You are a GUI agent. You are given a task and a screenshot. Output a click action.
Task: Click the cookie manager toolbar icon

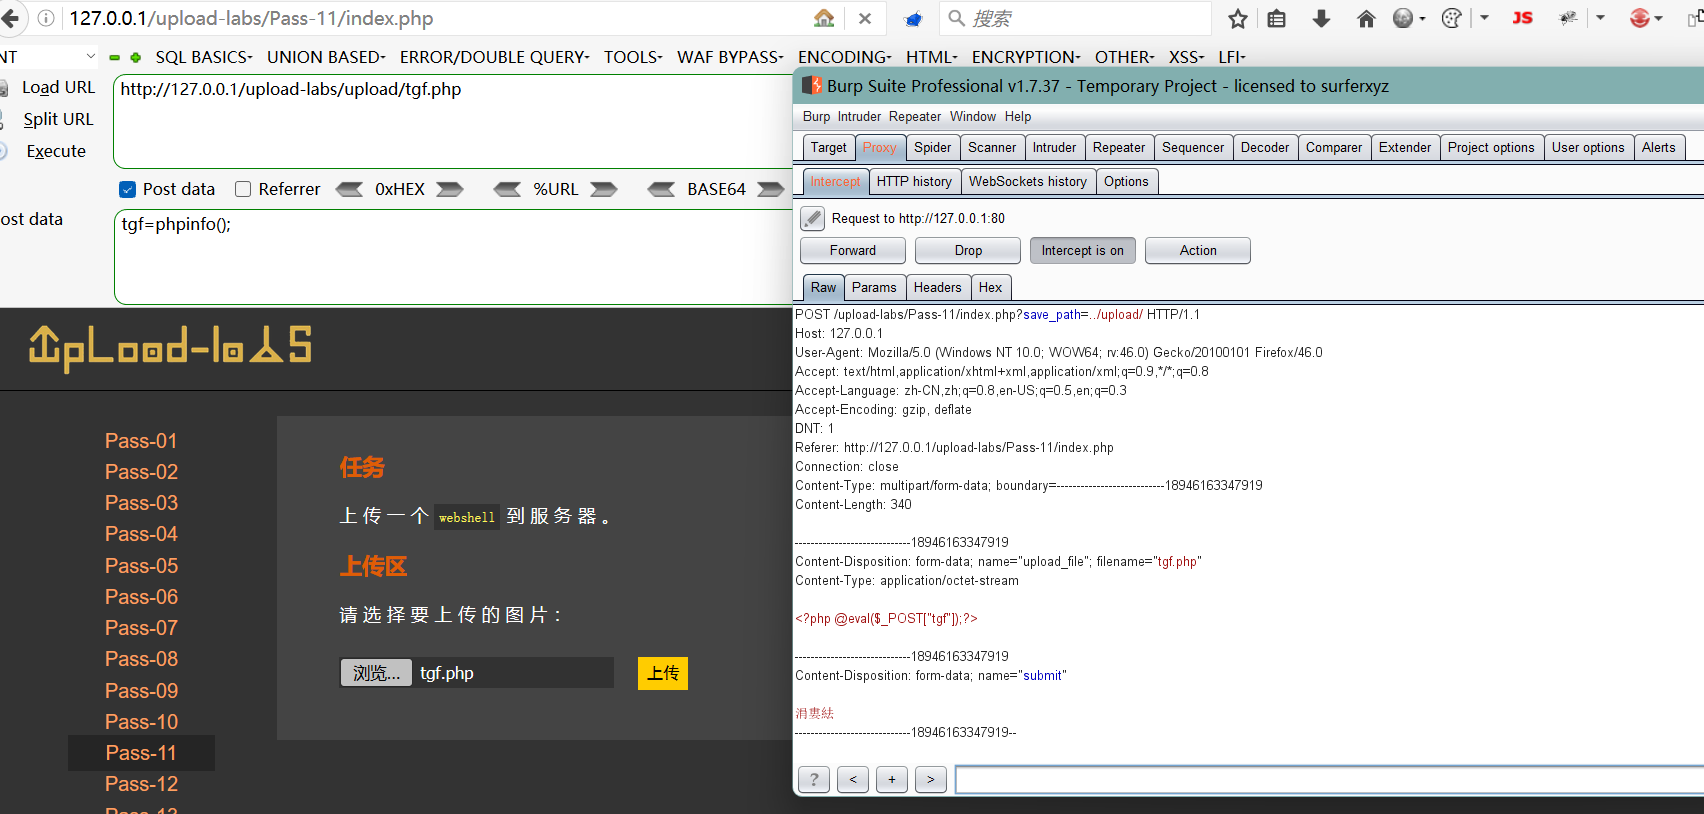coord(1452,18)
